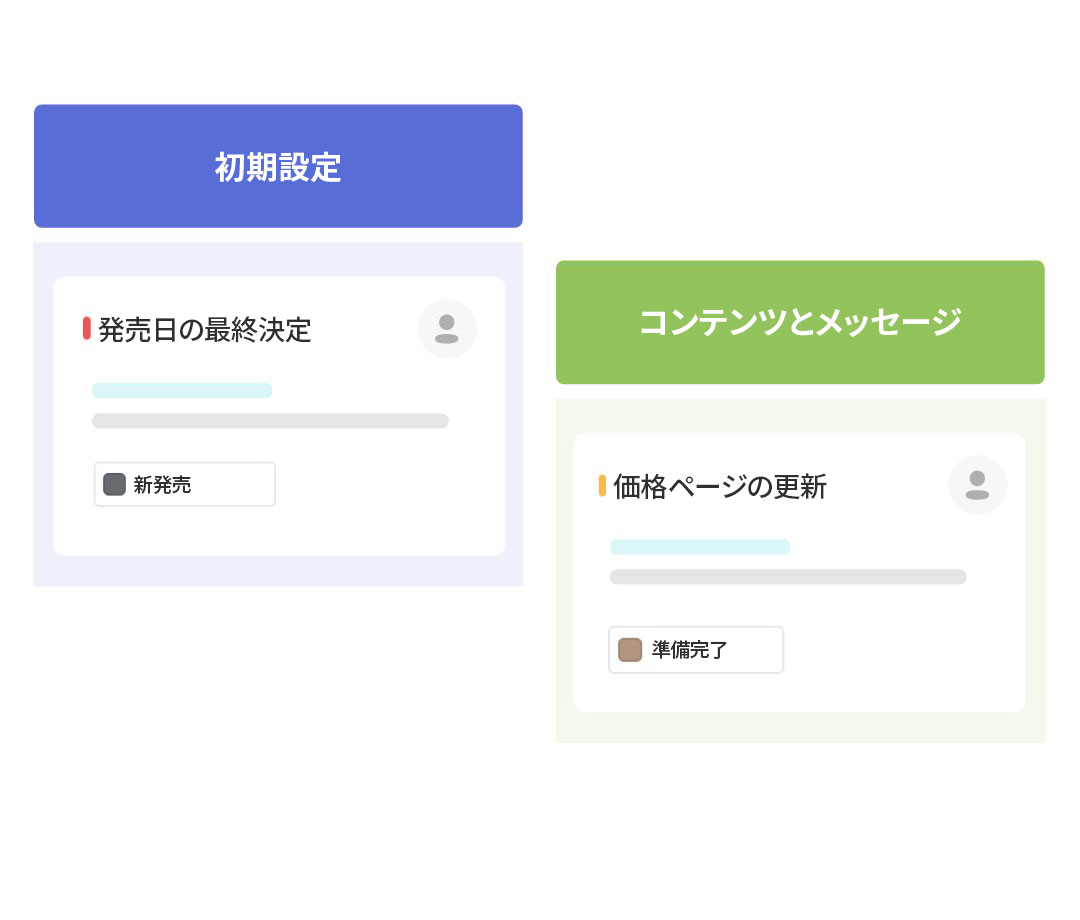The width and height of the screenshot is (1080, 920).
Task: Click red priority marker beside 発売日の最終決定
Action: [87, 328]
